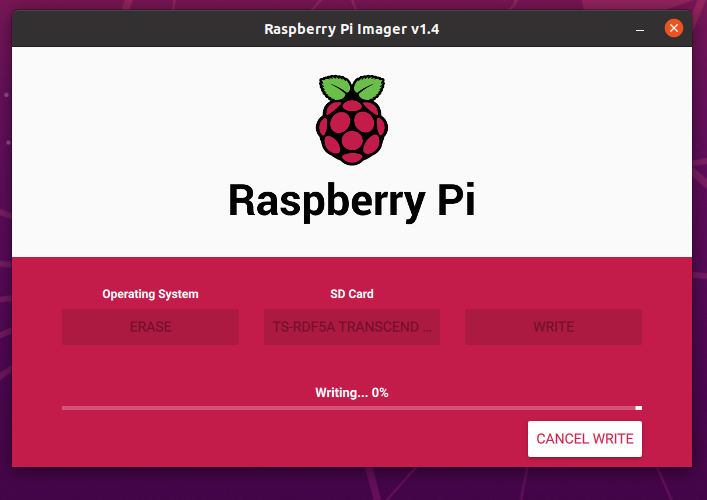The image size is (707, 500).
Task: Click the "Operating System" label
Action: (x=150, y=294)
